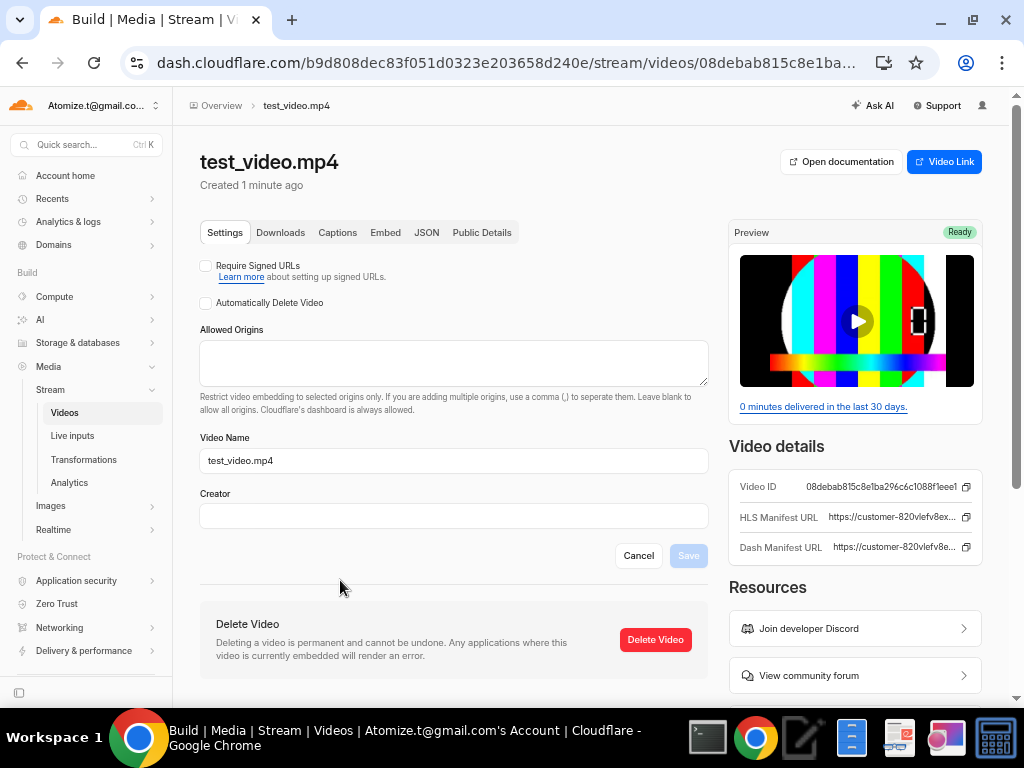This screenshot has height=768, width=1024.
Task: Open the JSON tab
Action: 426,232
